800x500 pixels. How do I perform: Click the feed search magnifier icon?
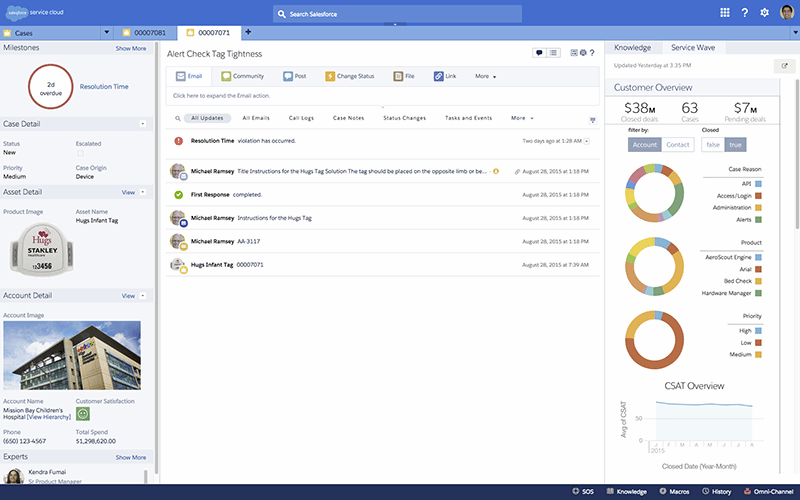click(178, 118)
